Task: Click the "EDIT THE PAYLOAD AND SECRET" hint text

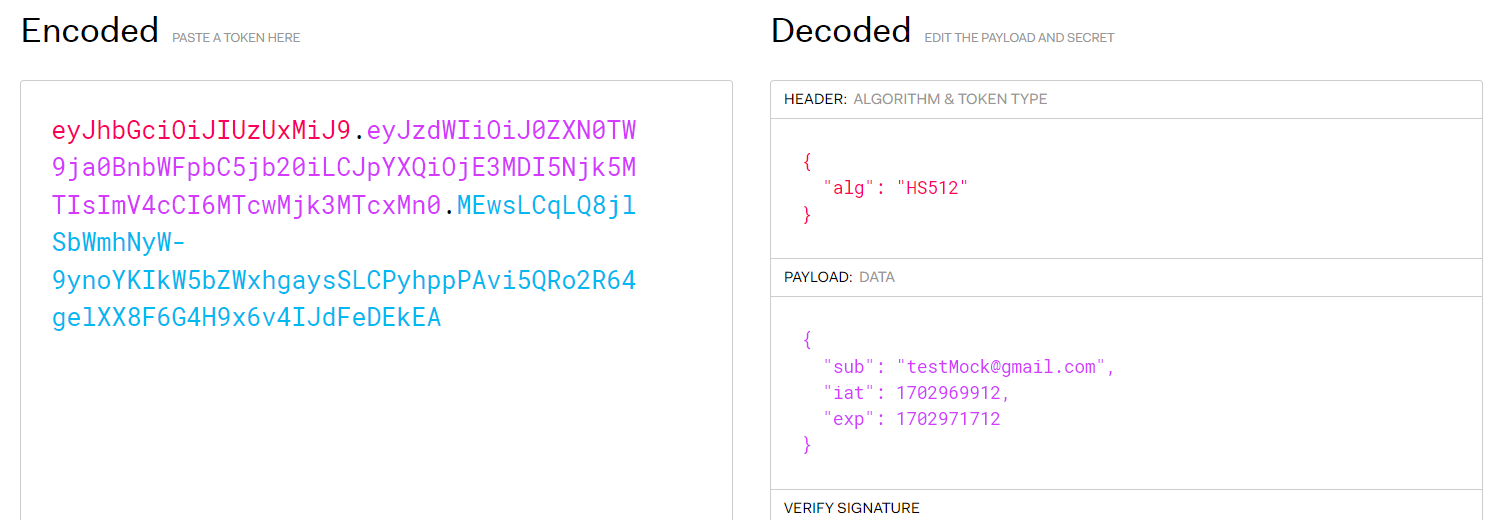Action: coord(1019,38)
